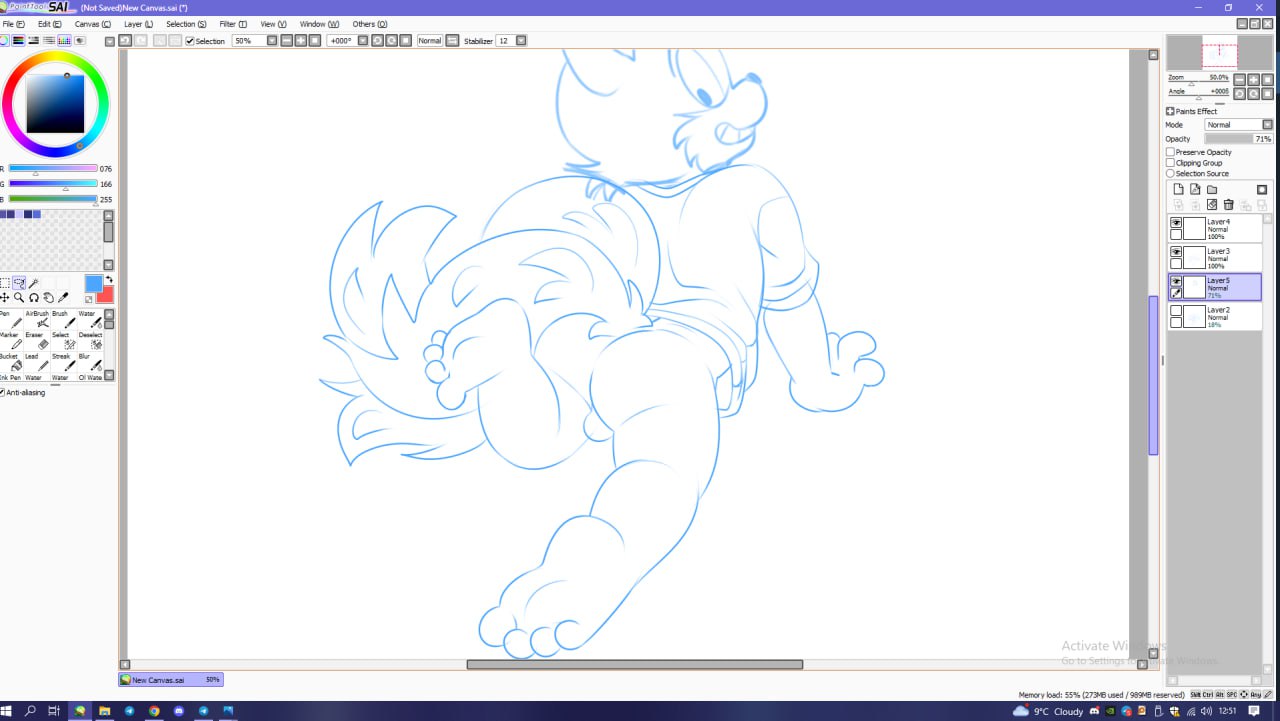This screenshot has height=721, width=1280.
Task: Pick the Bucket fill tool
Action: pos(16,366)
